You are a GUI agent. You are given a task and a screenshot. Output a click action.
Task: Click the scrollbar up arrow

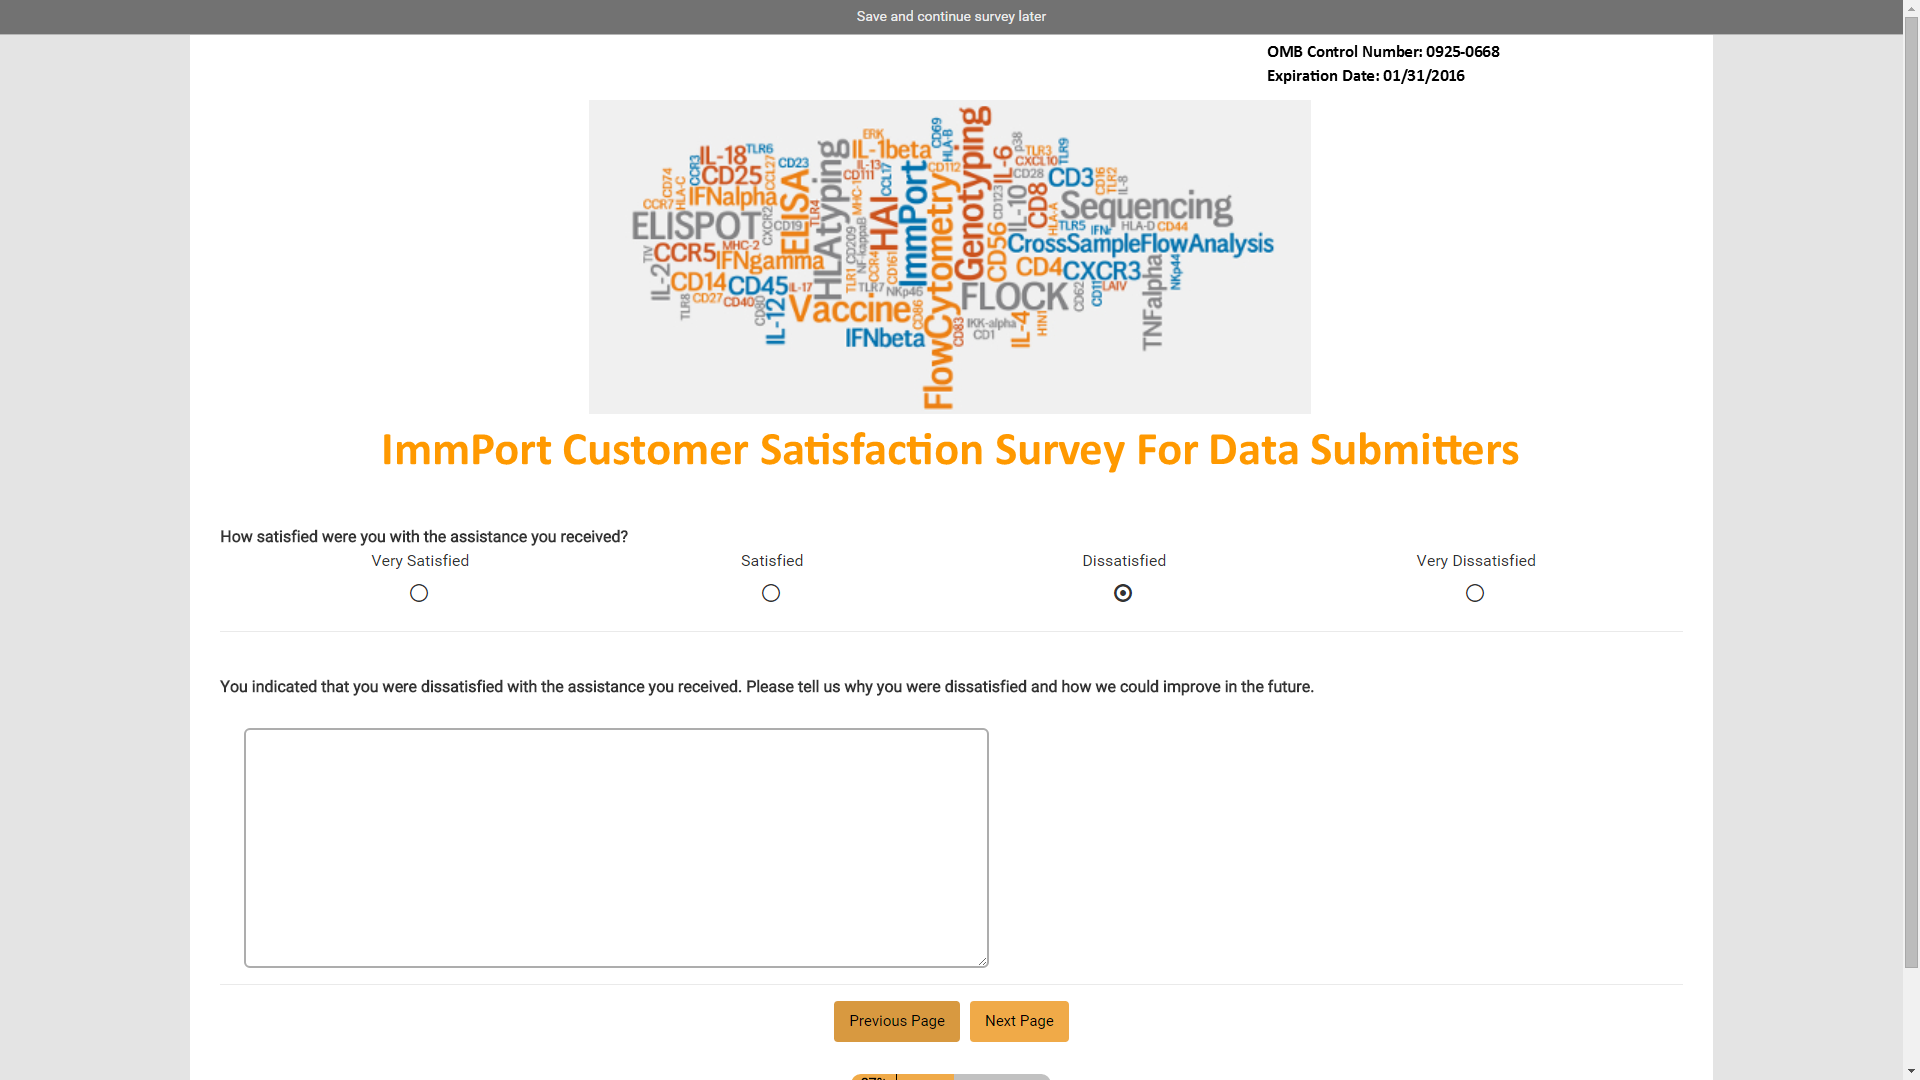[x=1911, y=8]
